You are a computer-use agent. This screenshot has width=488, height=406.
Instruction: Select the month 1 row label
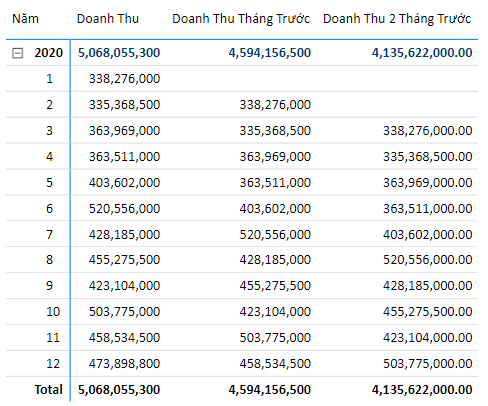click(x=49, y=79)
